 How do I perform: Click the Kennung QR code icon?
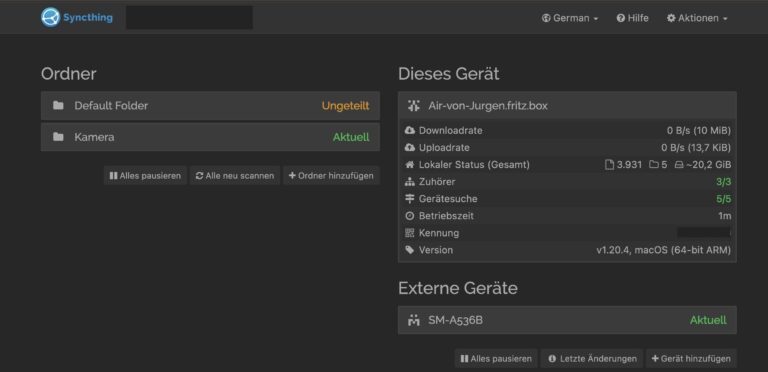click(410, 233)
